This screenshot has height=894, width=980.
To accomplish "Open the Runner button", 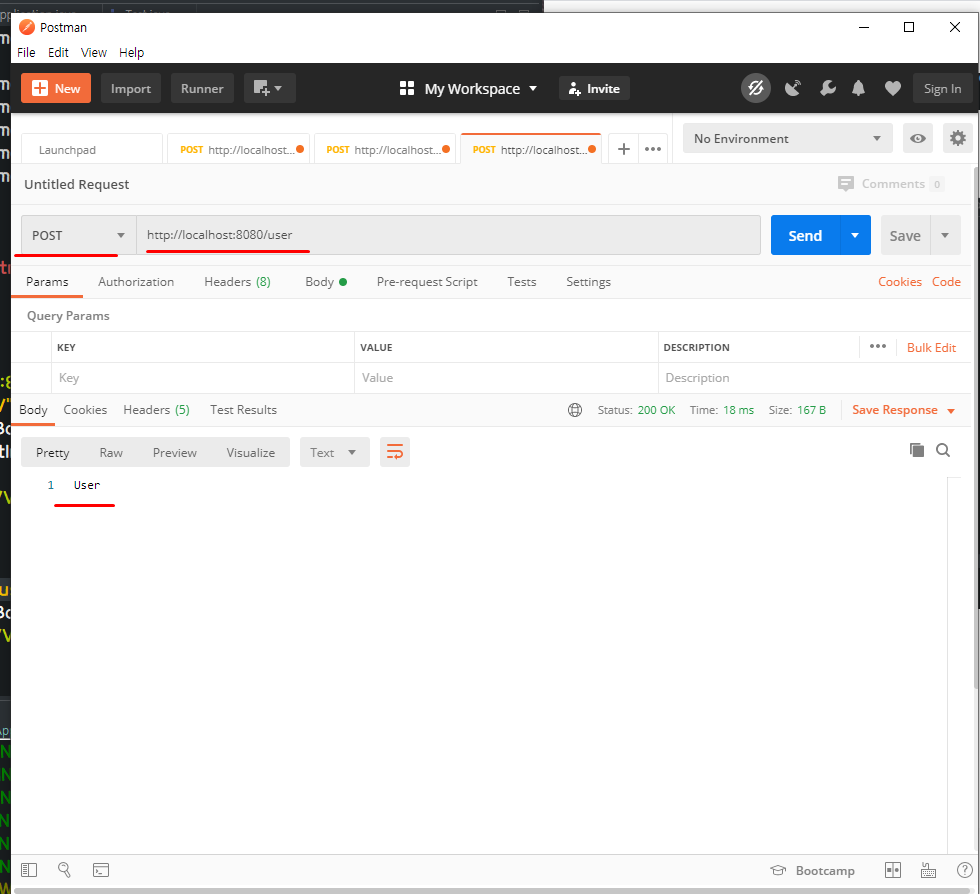I will 202,88.
